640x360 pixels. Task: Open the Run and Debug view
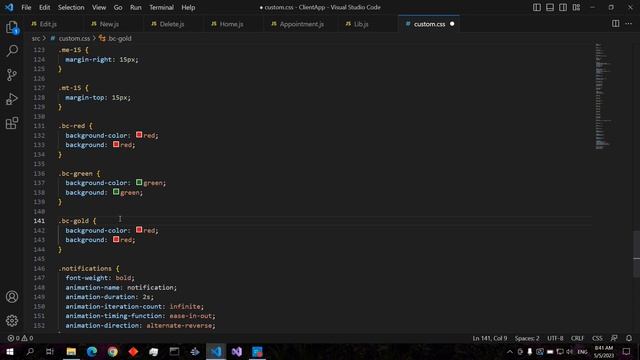12,99
